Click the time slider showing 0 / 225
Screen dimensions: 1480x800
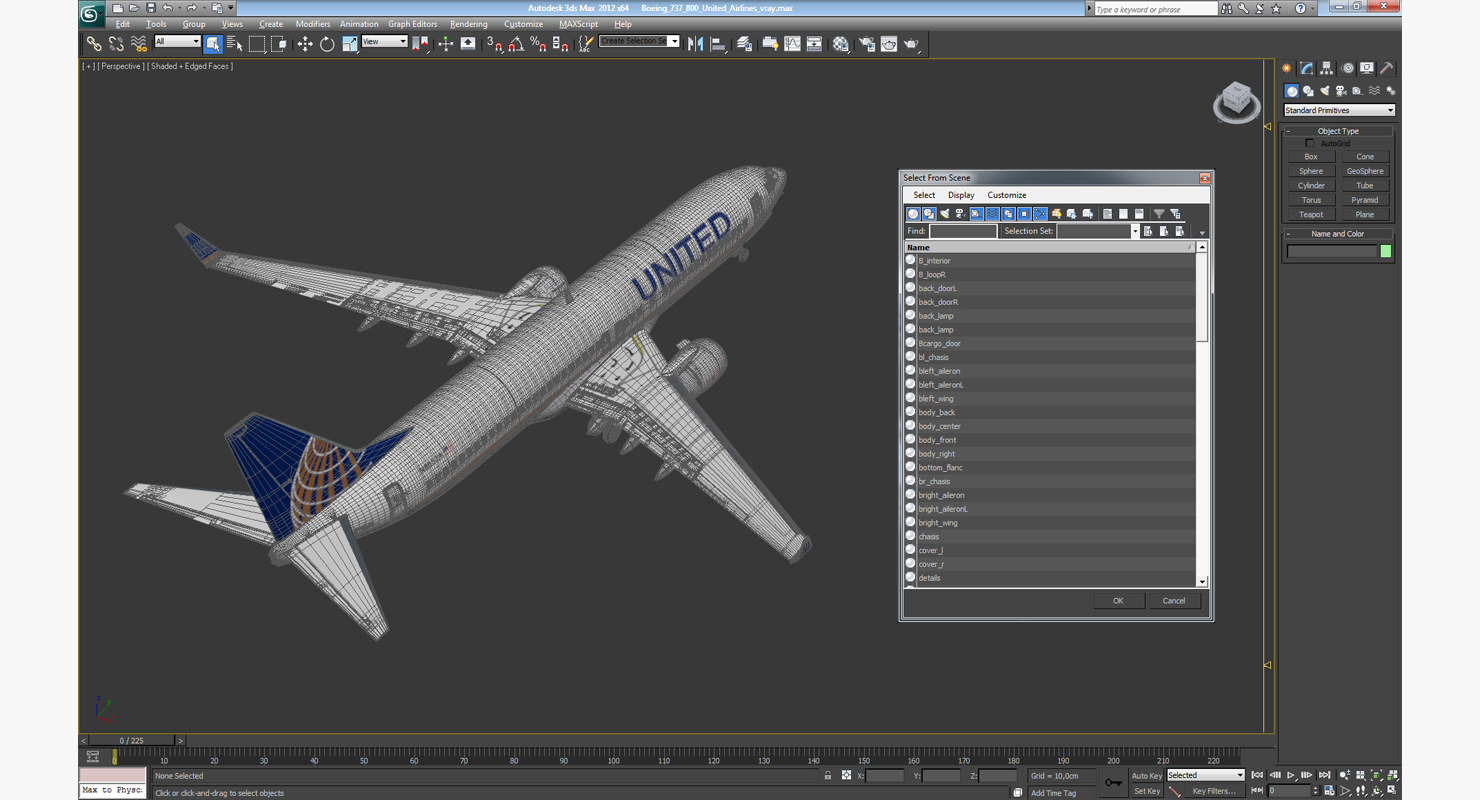click(132, 741)
